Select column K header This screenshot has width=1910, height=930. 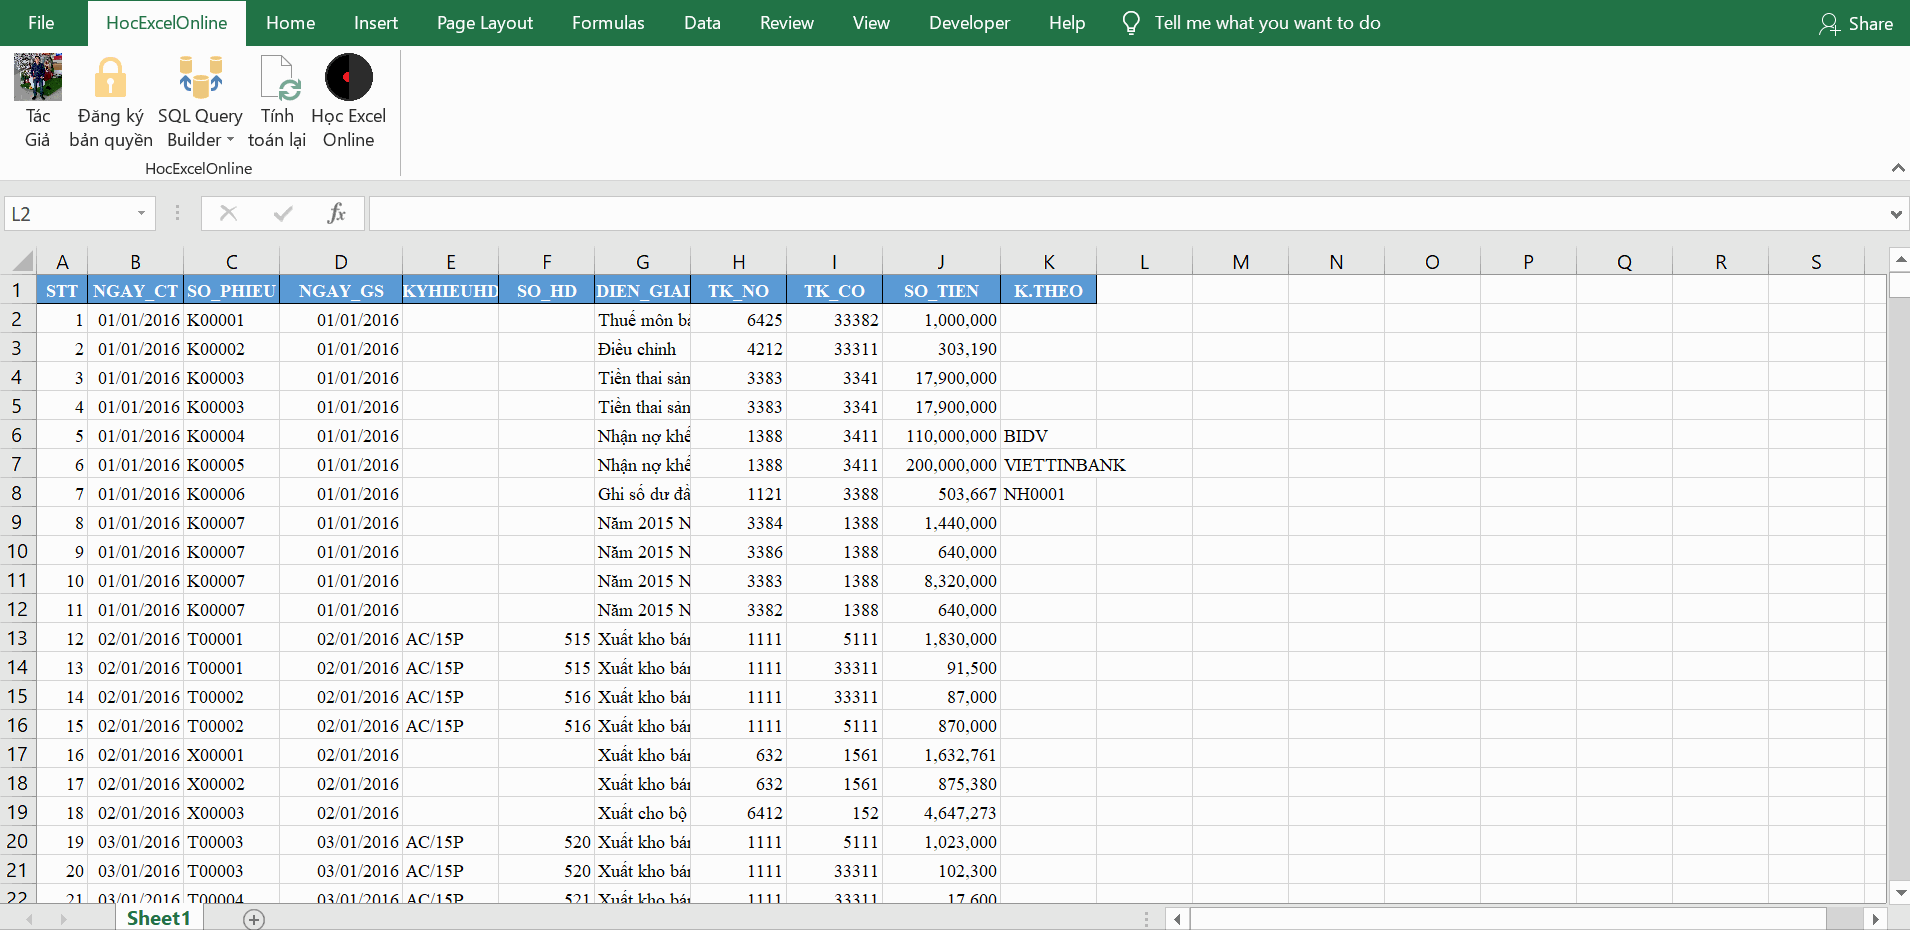pyautogui.click(x=1048, y=262)
